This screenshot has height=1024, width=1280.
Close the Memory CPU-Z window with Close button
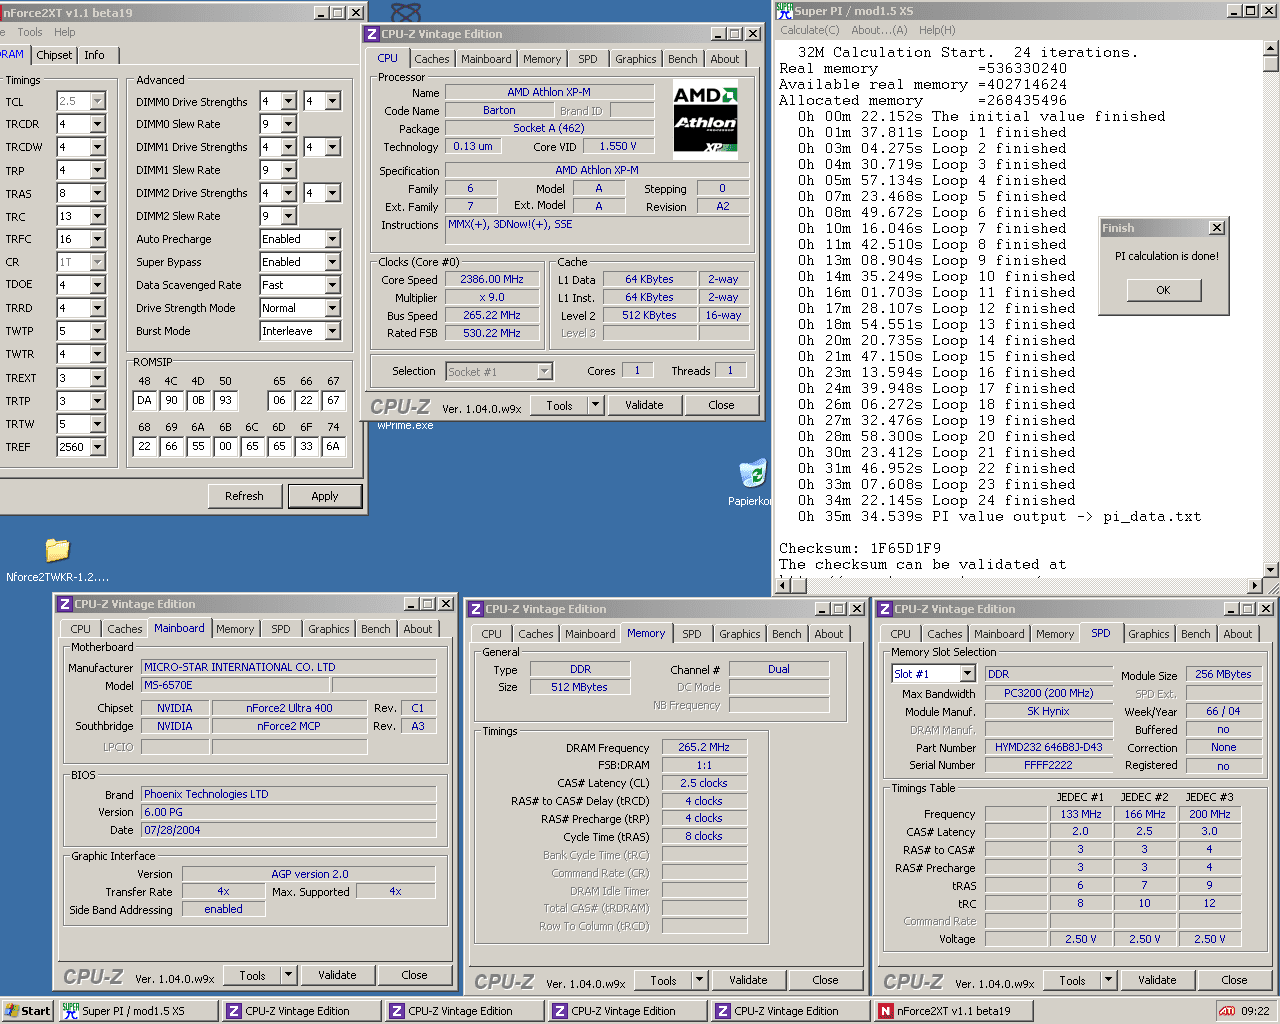[825, 980]
